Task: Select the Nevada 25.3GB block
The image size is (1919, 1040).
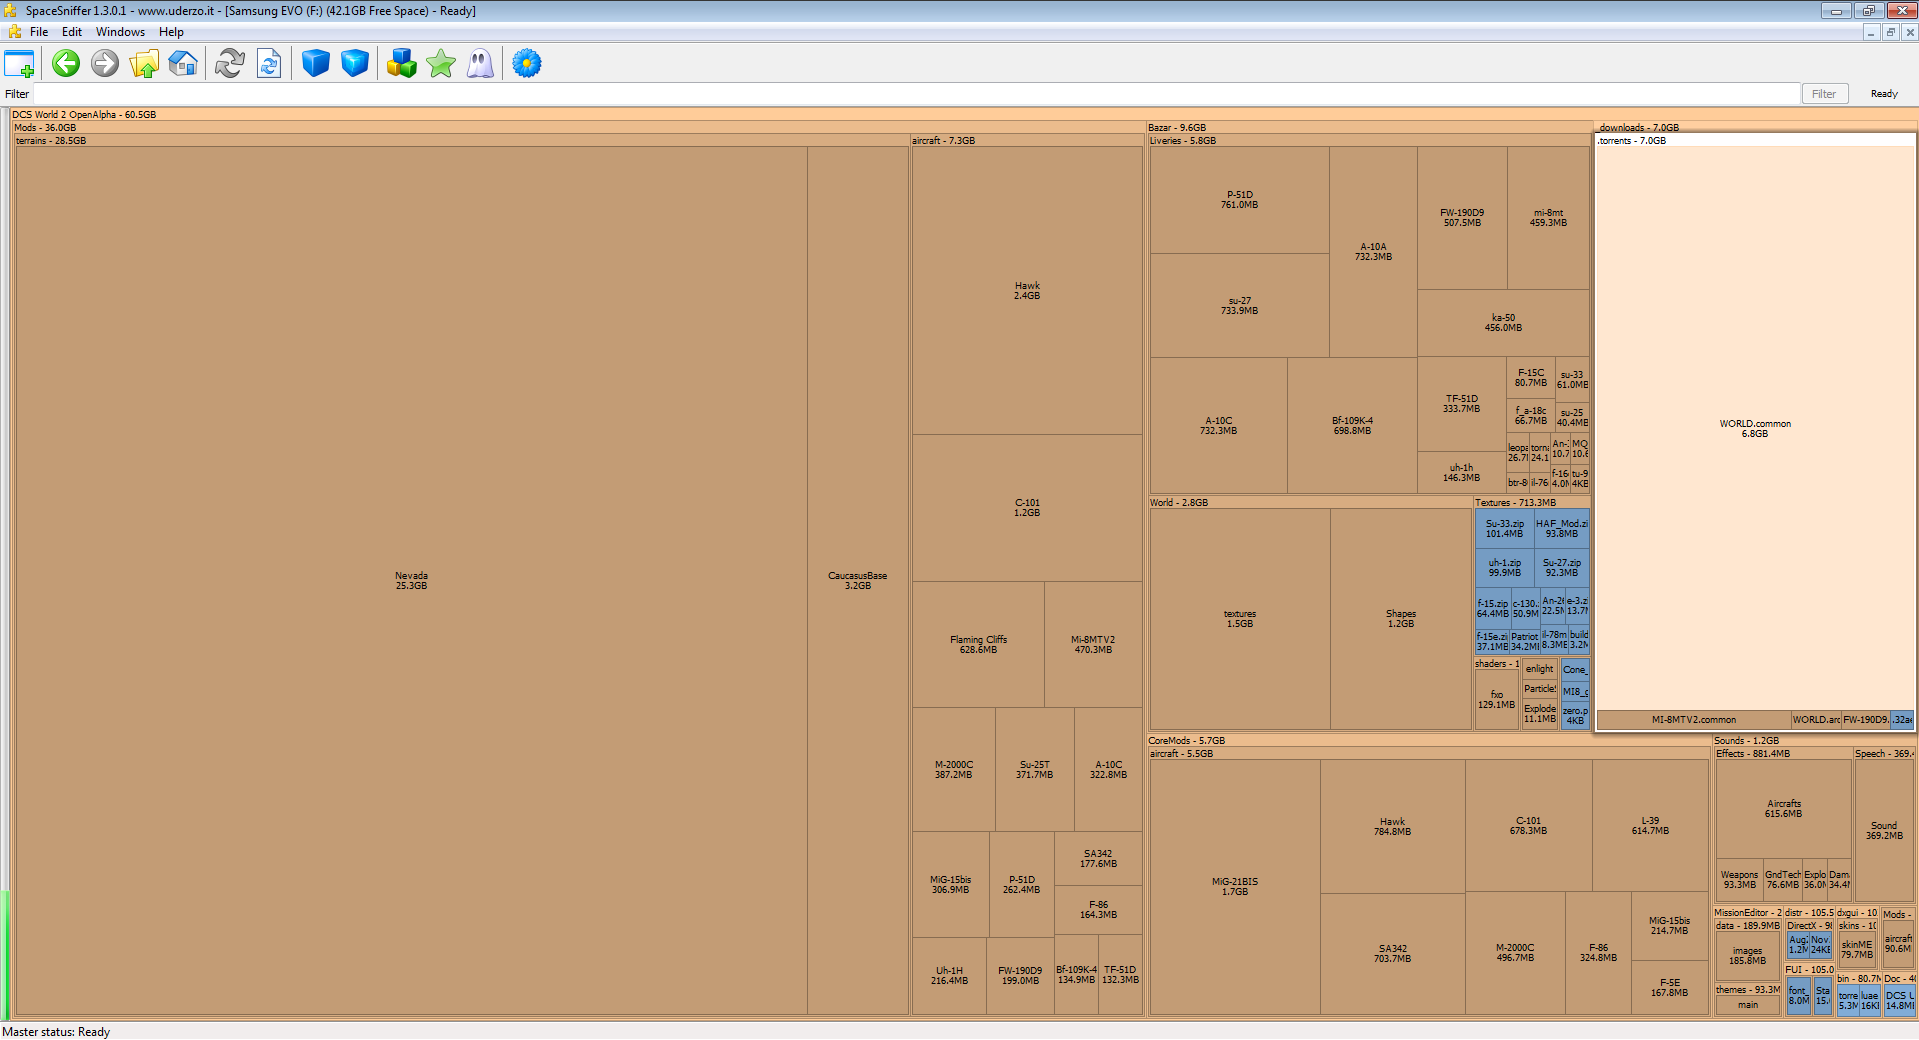Action: pyautogui.click(x=411, y=581)
